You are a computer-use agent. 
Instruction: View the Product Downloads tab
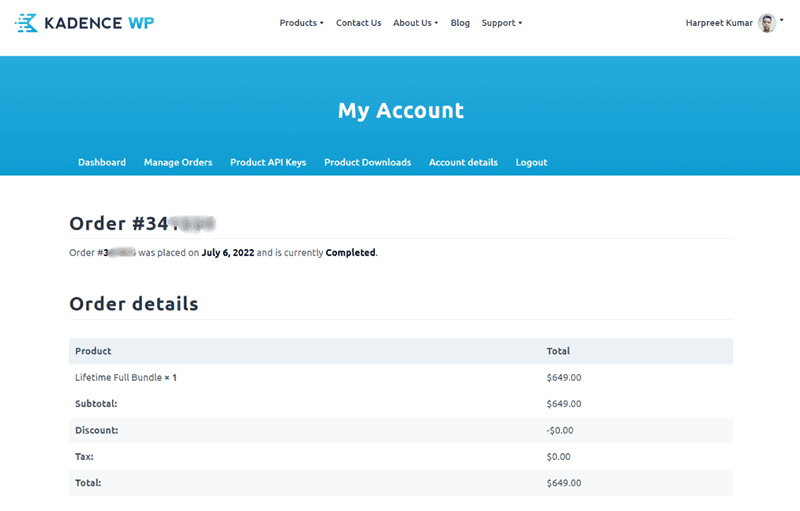pos(367,162)
